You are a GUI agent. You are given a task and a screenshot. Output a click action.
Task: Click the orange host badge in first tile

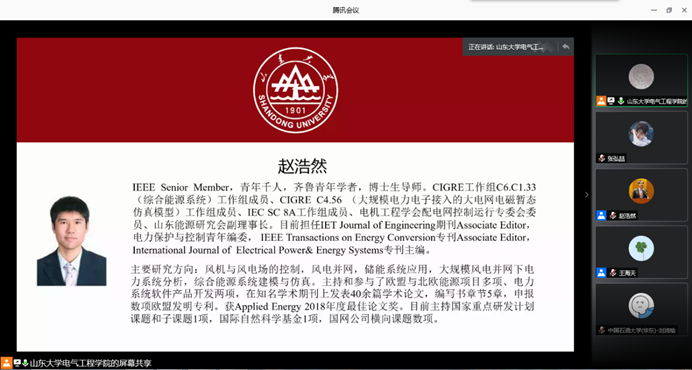(601, 101)
